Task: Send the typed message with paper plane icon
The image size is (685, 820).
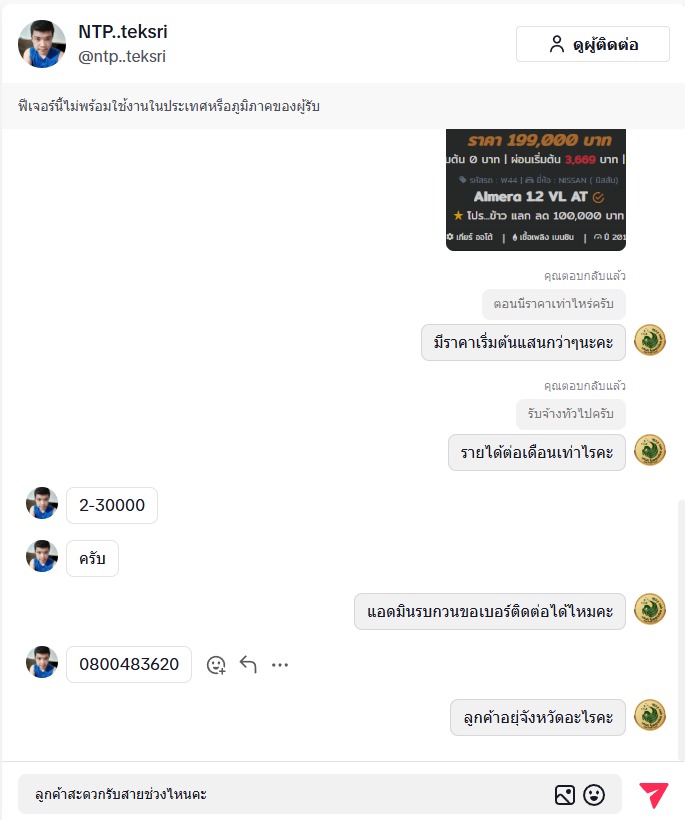Action: [x=653, y=794]
